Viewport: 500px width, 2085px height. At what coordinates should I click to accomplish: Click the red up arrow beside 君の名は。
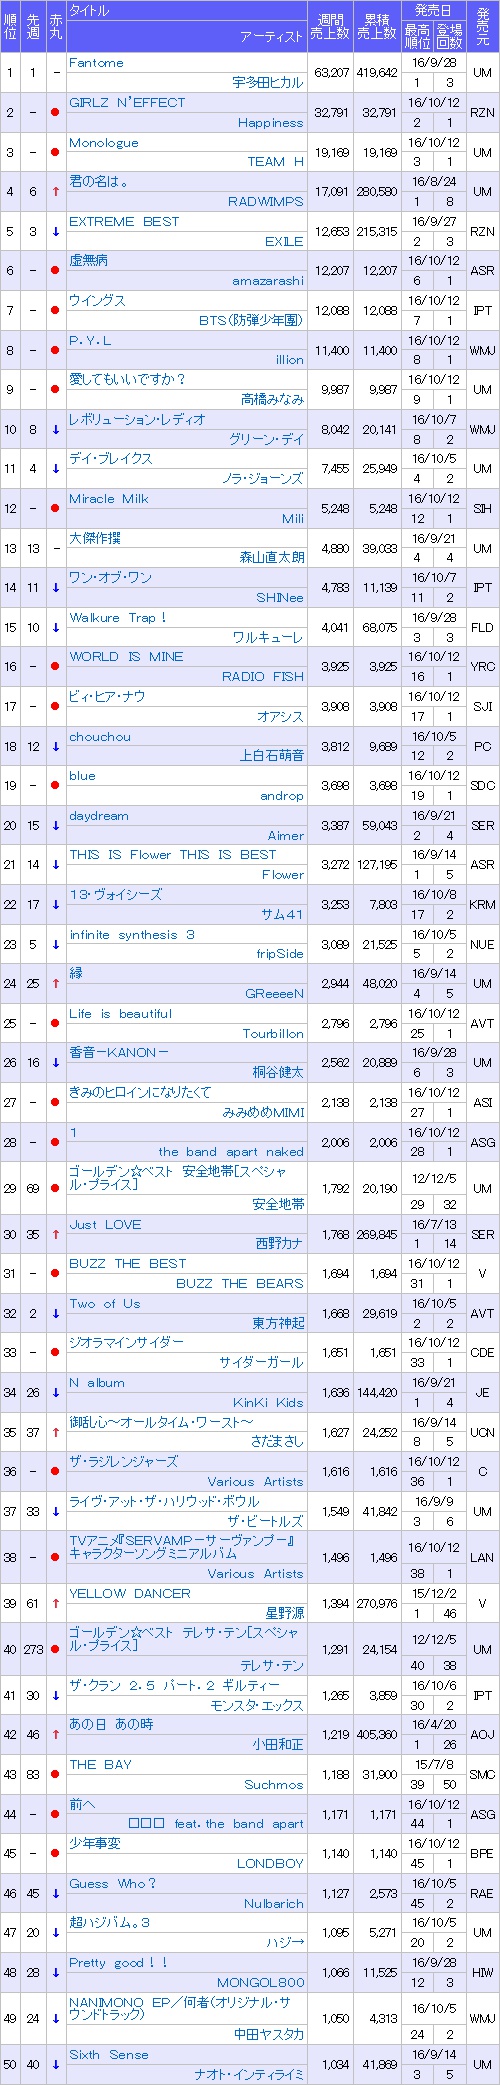(x=55, y=192)
